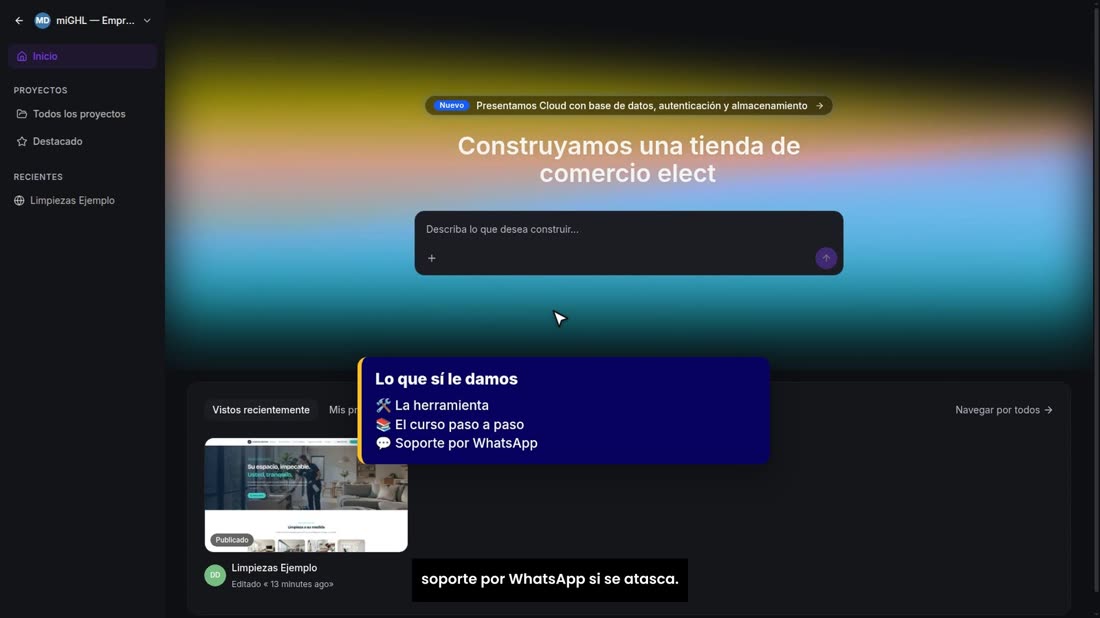Click the plus attach icon in prompt box
The height and width of the screenshot is (618, 1100).
pos(431,258)
